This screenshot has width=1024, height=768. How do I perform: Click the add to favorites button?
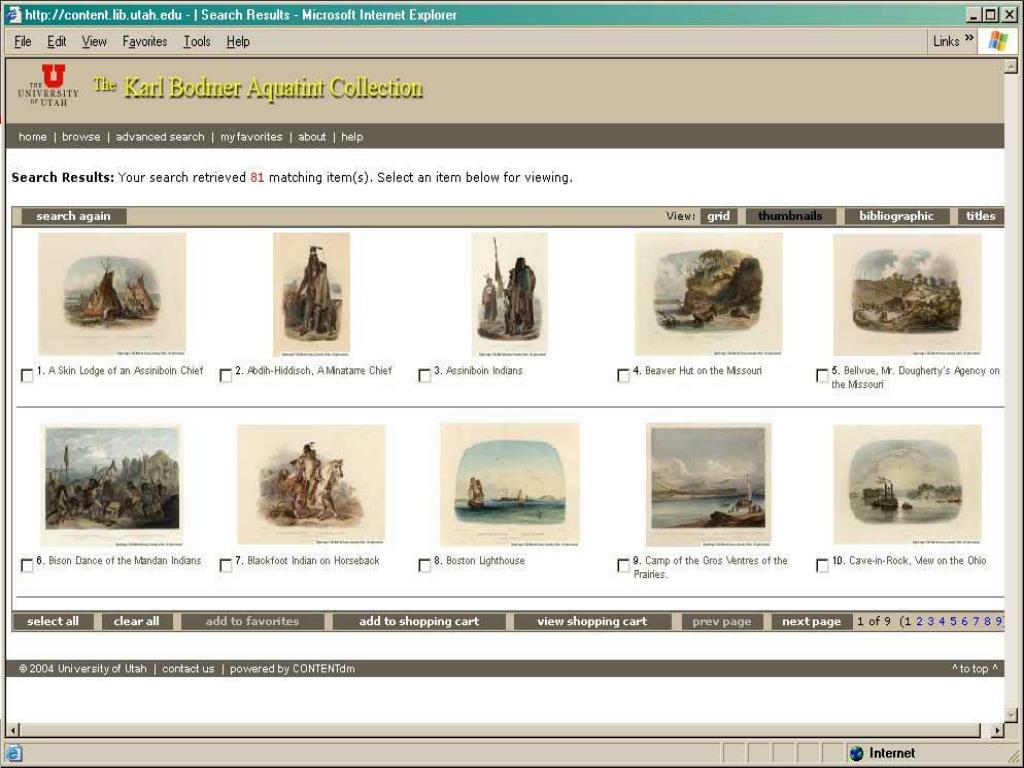tap(252, 621)
